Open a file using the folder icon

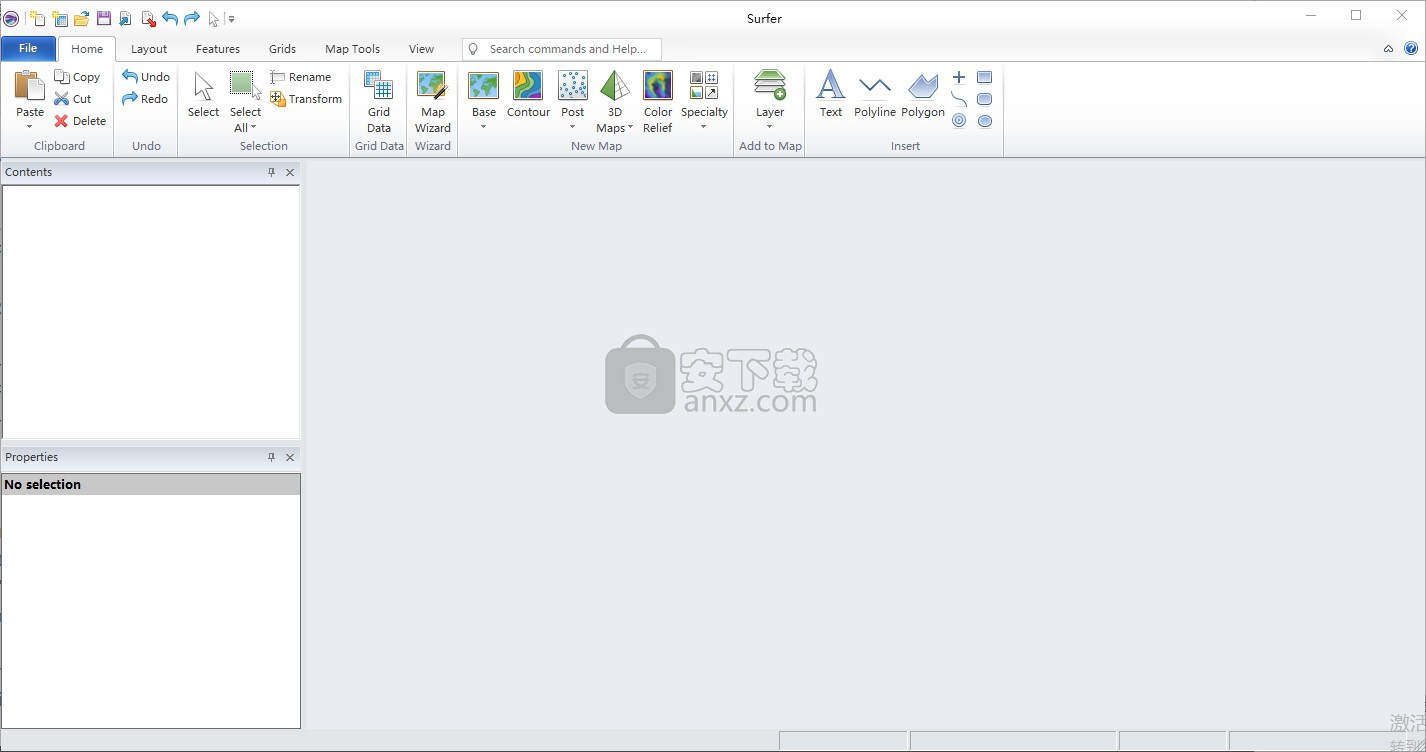coord(82,18)
